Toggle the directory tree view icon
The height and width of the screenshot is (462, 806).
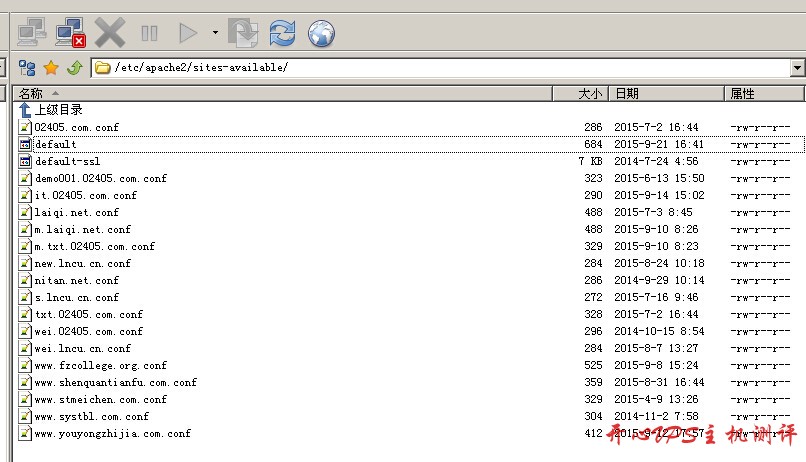pos(28,68)
